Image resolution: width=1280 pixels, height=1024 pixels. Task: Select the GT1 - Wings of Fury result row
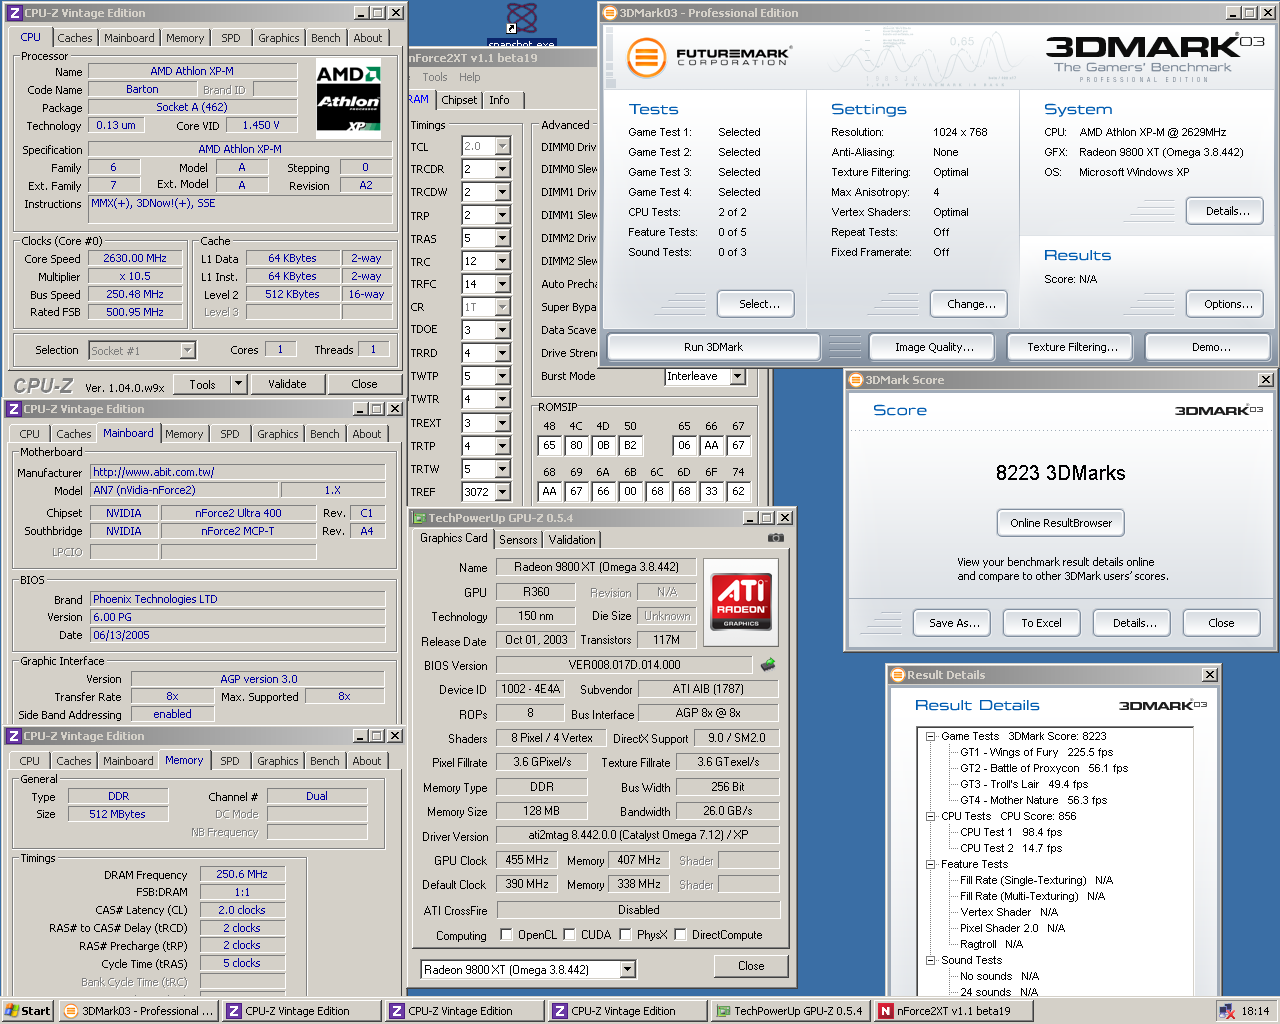(x=1036, y=752)
